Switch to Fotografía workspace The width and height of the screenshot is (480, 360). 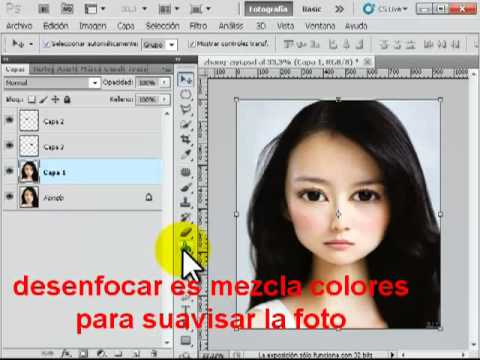[x=268, y=9]
